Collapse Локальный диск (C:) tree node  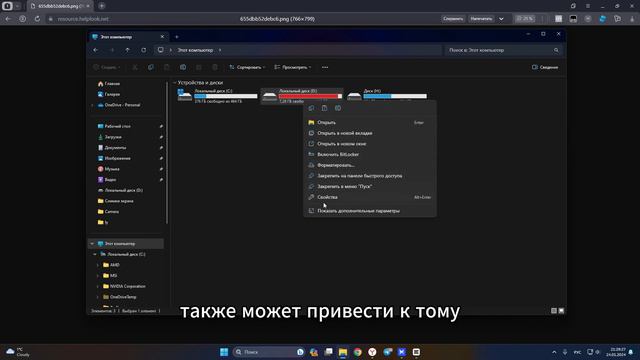coord(95,254)
